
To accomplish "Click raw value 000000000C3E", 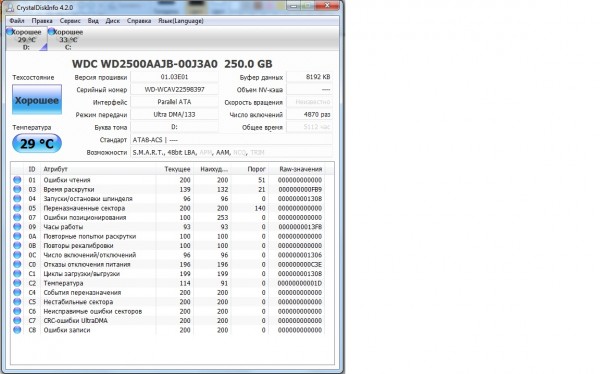I will (x=300, y=265).
